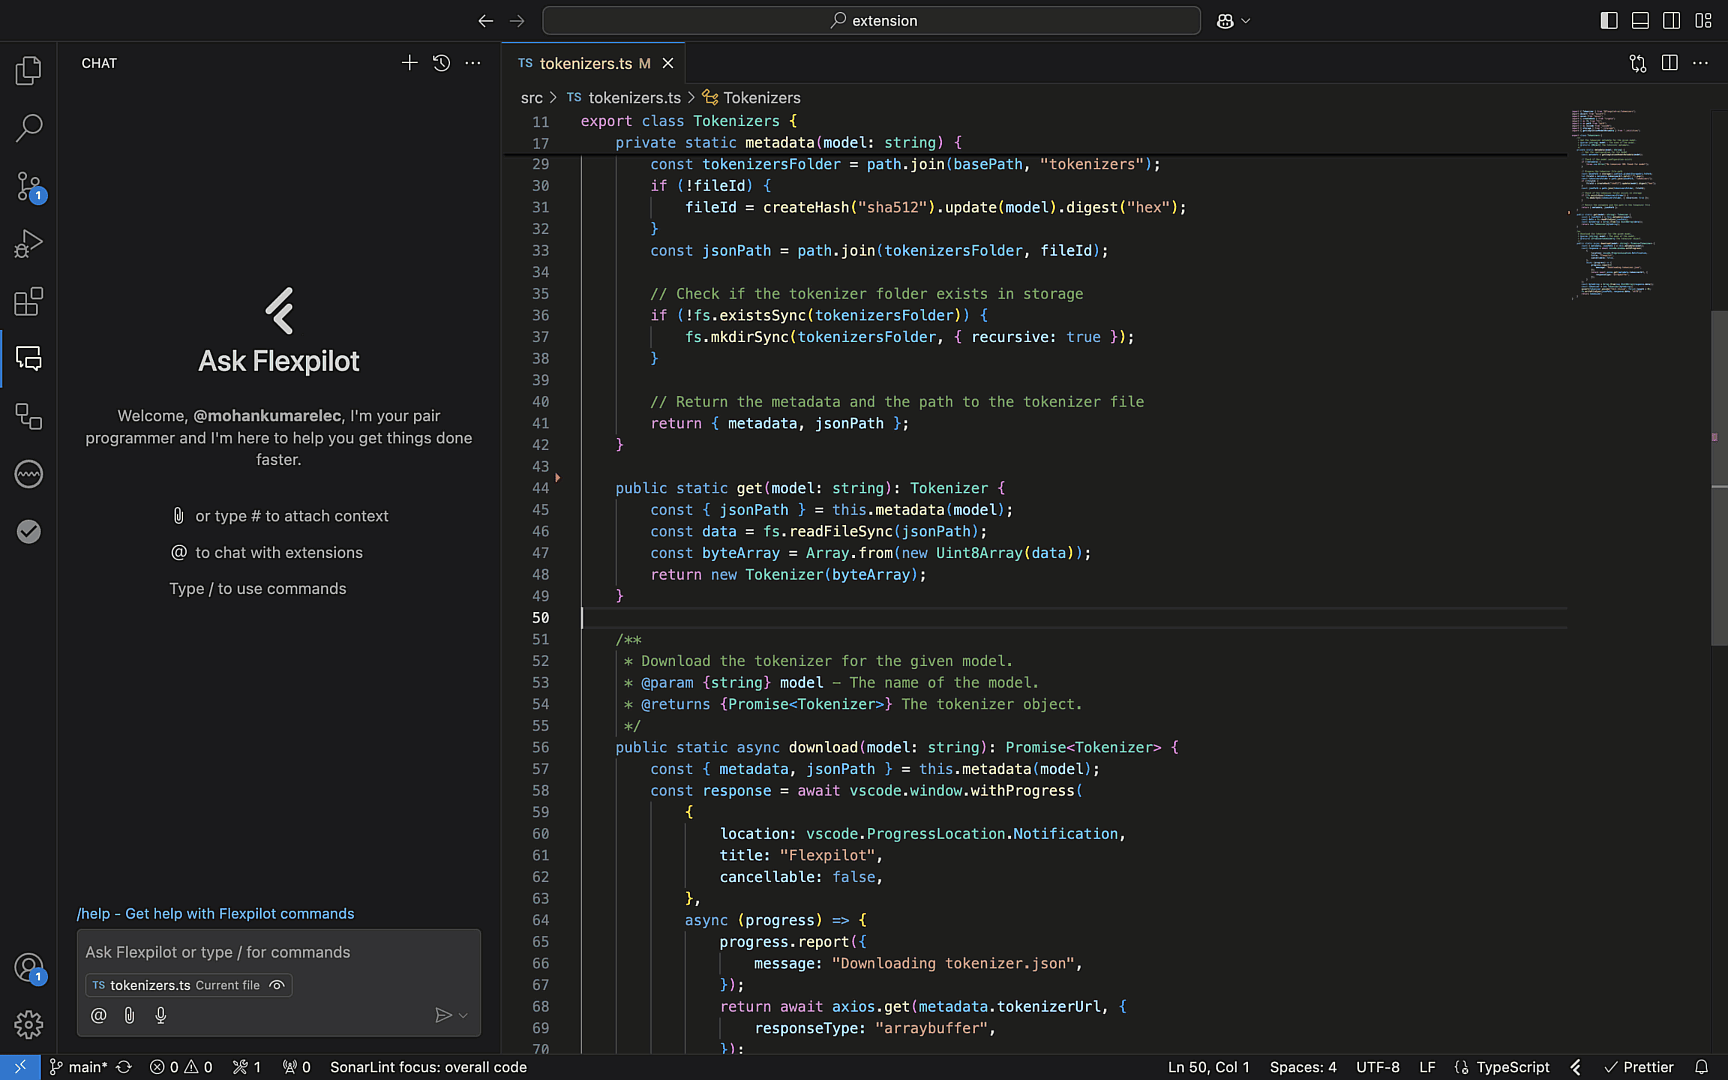Open the Explorer view in activity bar
The width and height of the screenshot is (1728, 1080).
[x=28, y=70]
